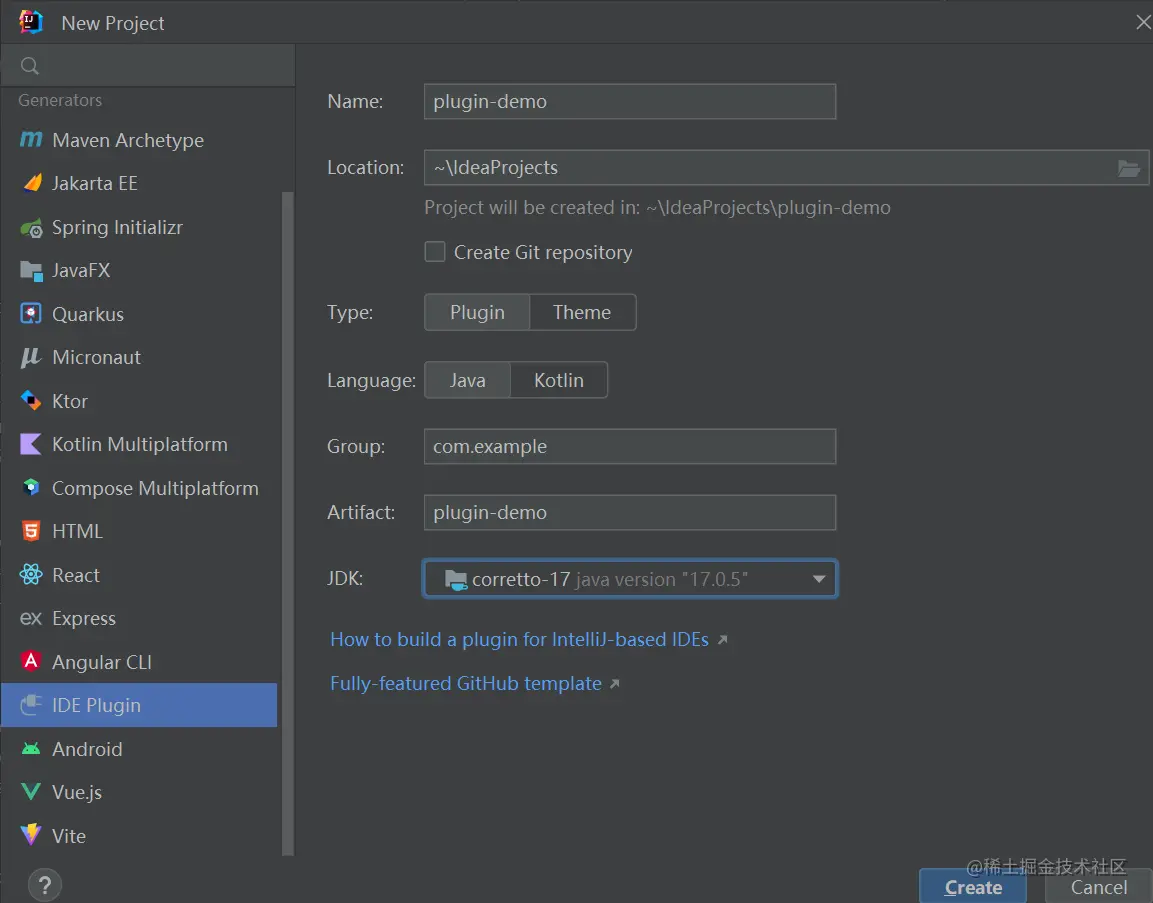
Task: Click the Compose Multiplatform icon
Action: tap(31, 487)
